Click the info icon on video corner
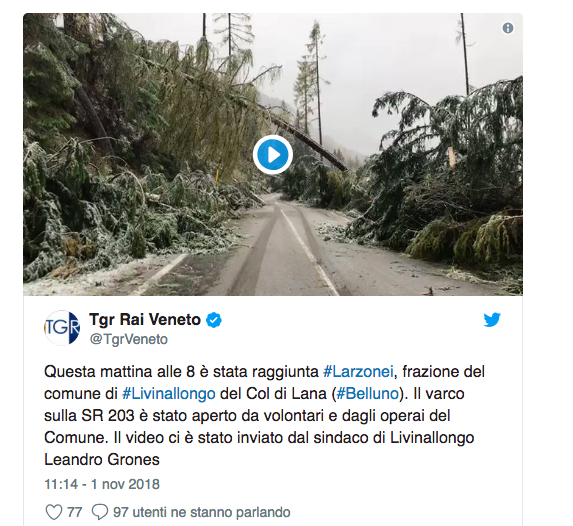573x526 pixels. click(508, 28)
